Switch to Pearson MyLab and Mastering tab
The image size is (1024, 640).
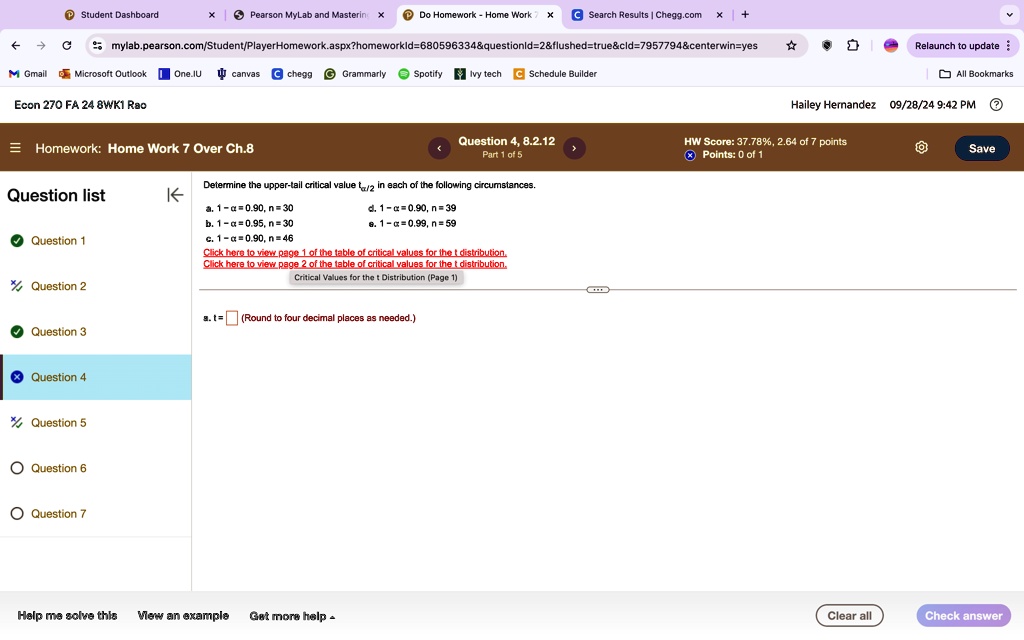coord(308,14)
